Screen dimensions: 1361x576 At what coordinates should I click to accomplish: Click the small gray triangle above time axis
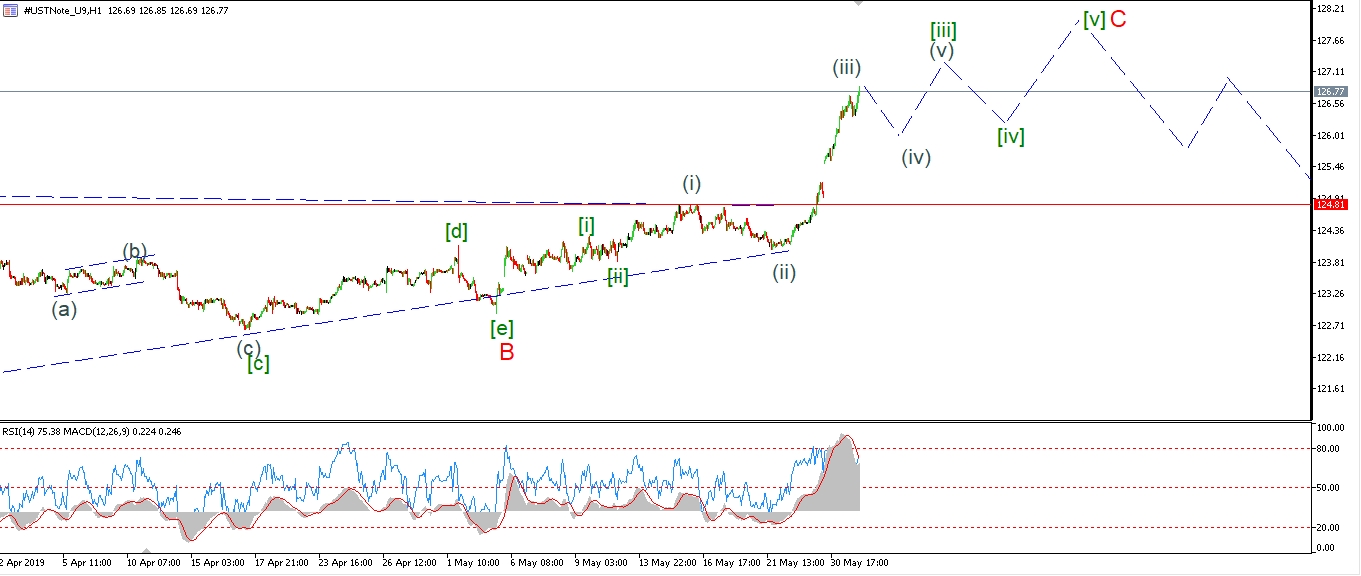147,551
